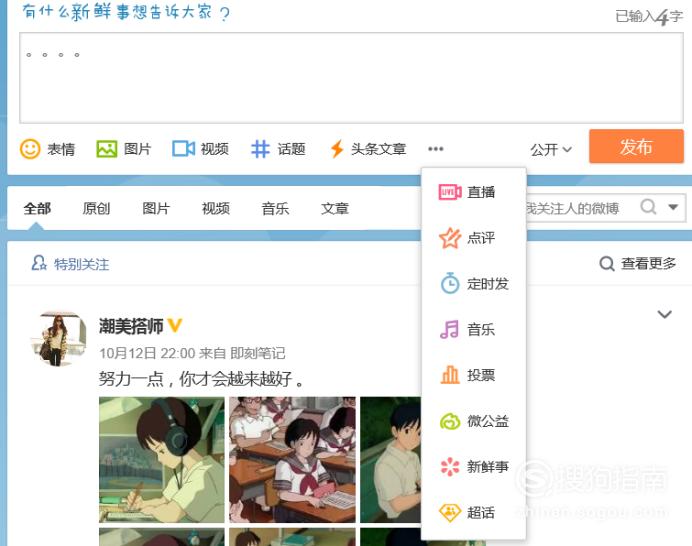Screen dimensions: 692x546
Task: Open the 公开 visibility dropdown
Action: pos(551,150)
